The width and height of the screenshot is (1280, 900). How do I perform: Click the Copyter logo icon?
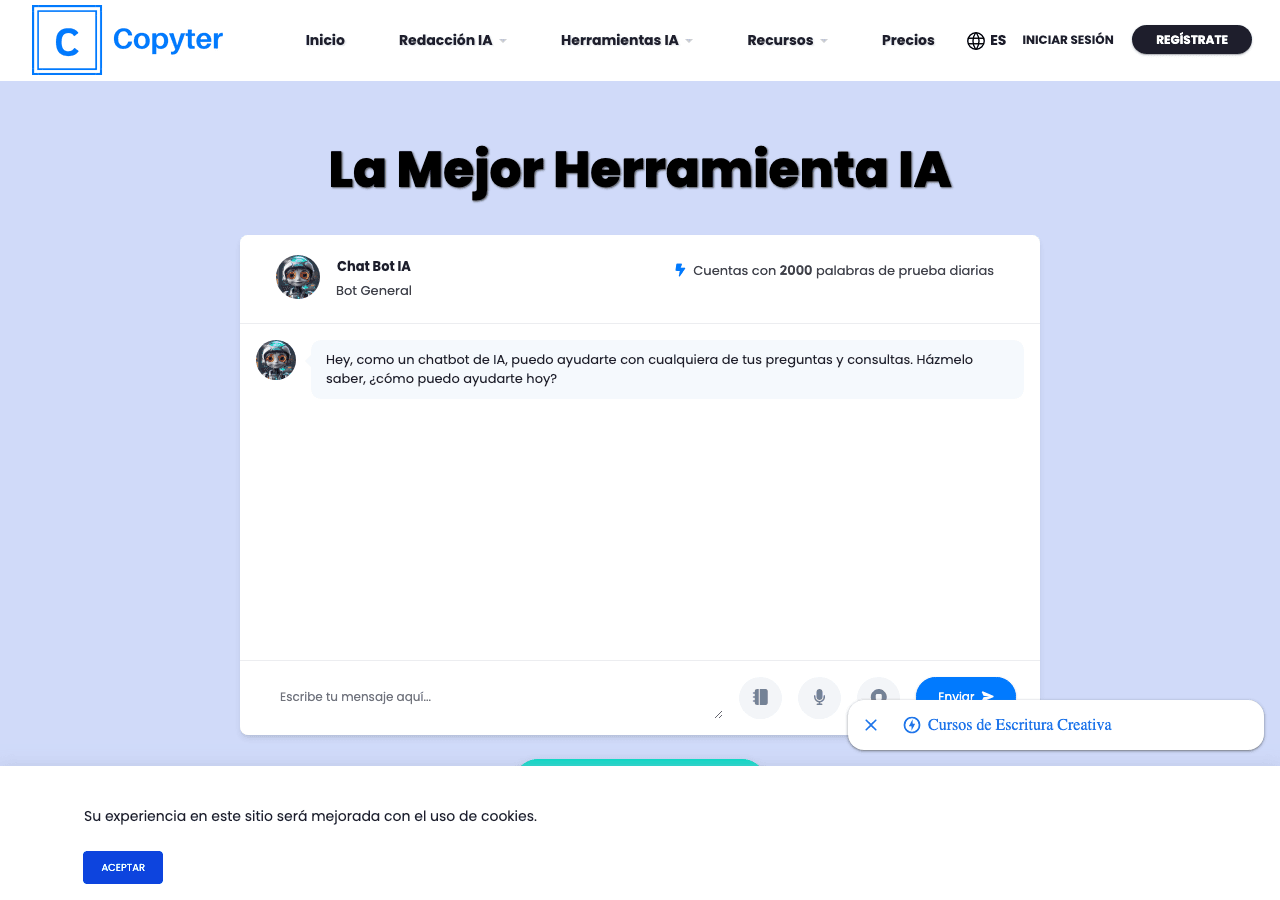pos(67,40)
